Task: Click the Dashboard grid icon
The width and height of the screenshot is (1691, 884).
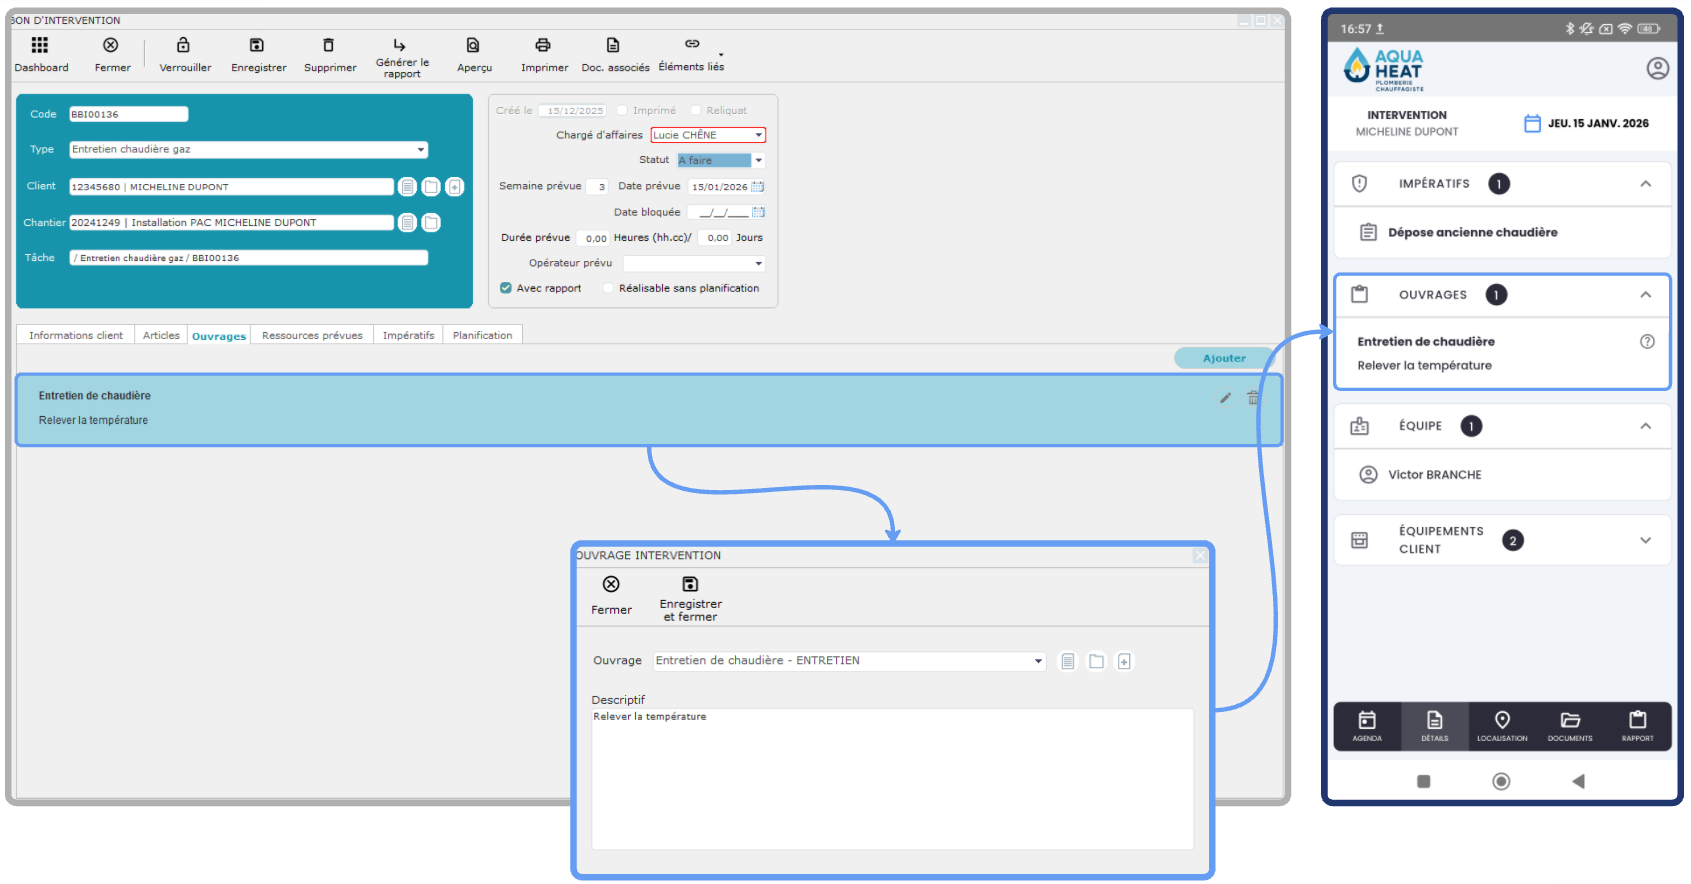Action: (40, 45)
